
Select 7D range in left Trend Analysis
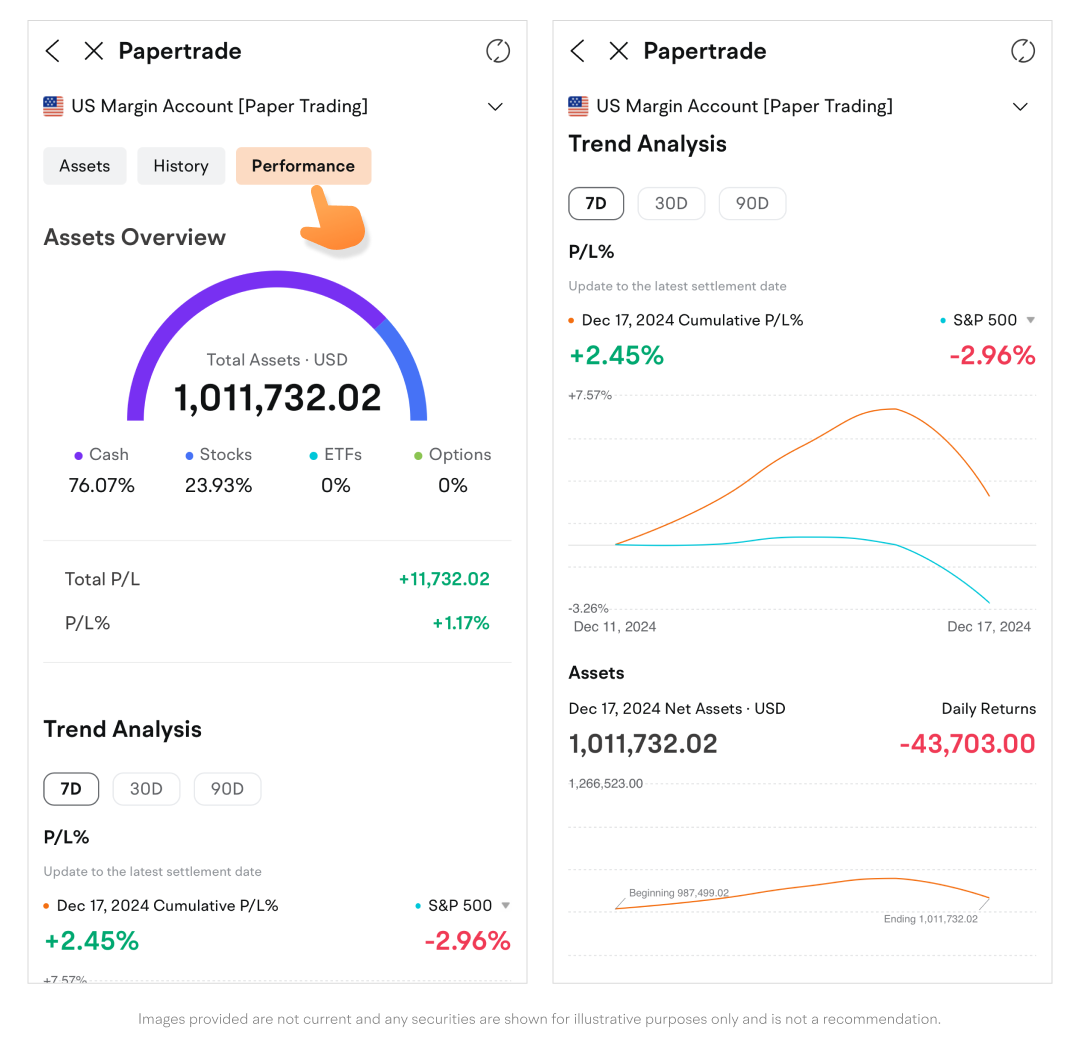(71, 789)
